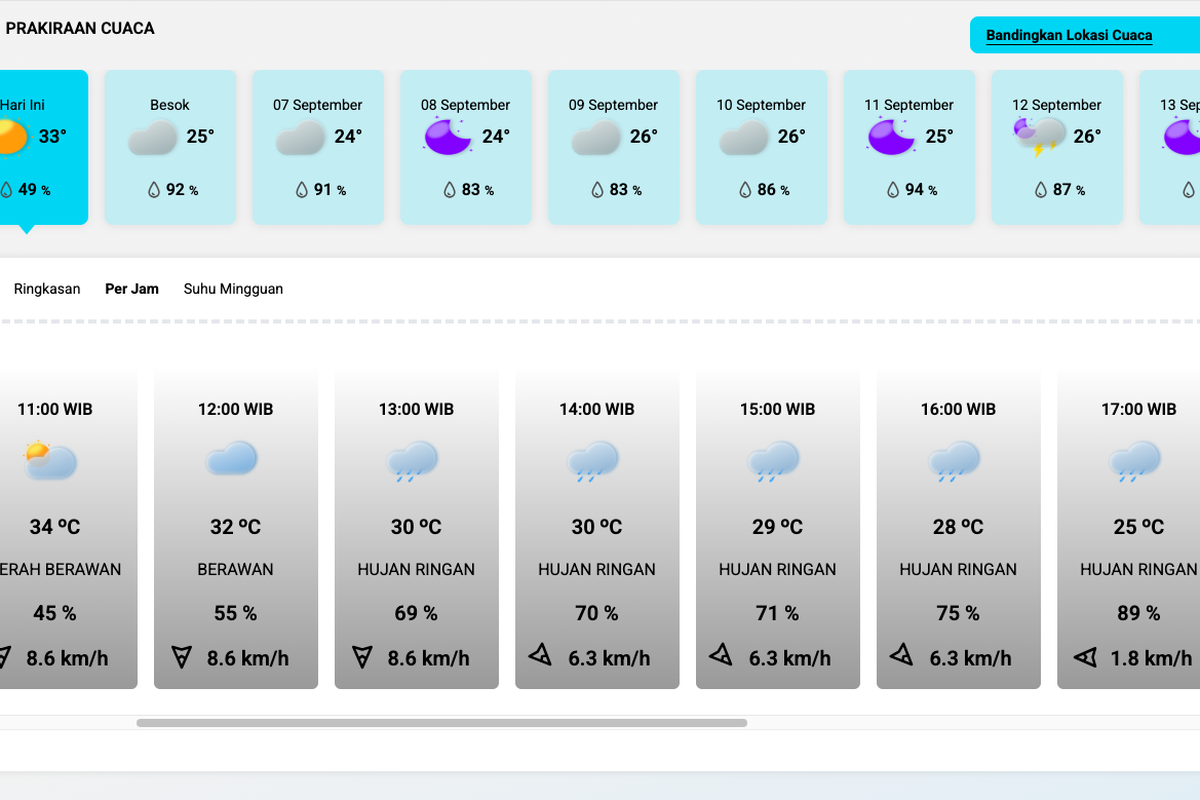Viewport: 1200px width, 800px height.
Task: Open the Suhu Mingguan tab
Action: coord(233,289)
